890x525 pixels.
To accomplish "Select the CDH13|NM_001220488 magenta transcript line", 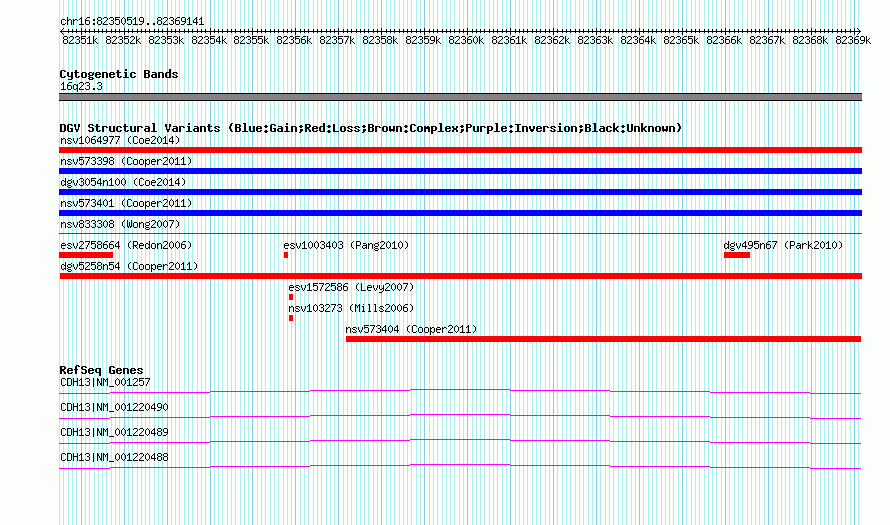I will pyautogui.click(x=460, y=466).
